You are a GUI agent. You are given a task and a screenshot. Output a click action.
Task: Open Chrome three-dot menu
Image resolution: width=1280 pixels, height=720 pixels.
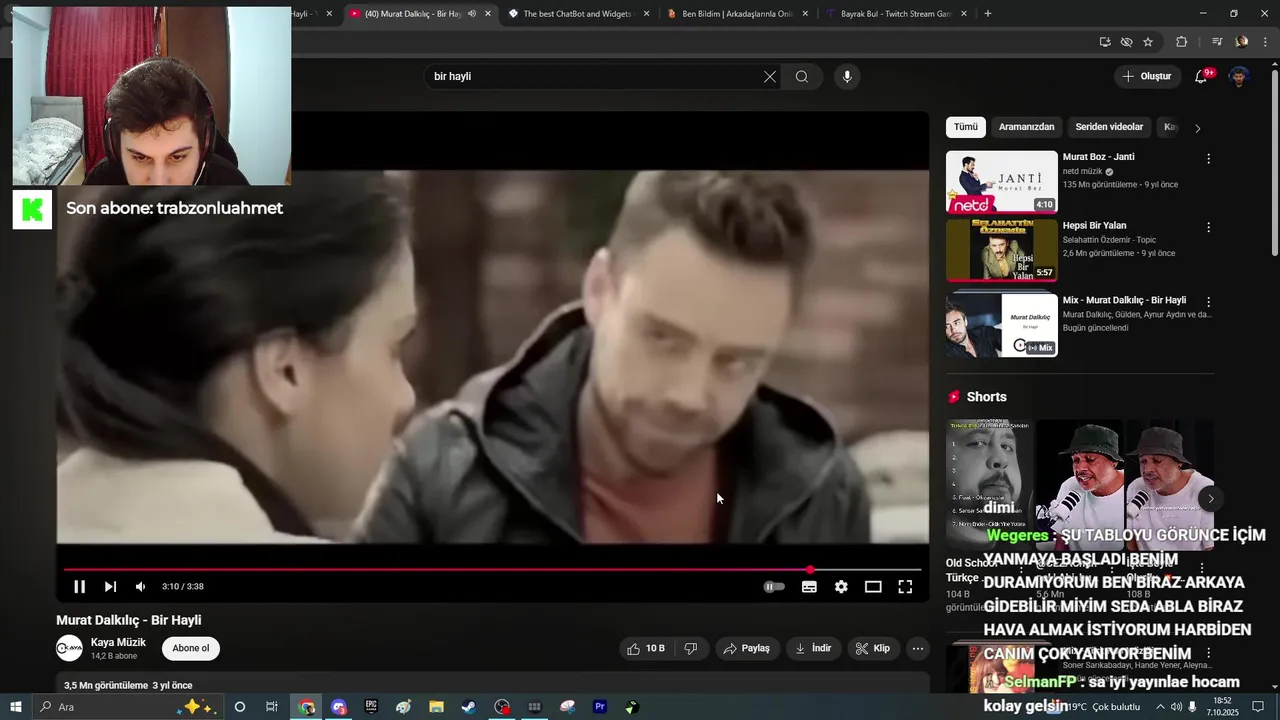(1265, 42)
